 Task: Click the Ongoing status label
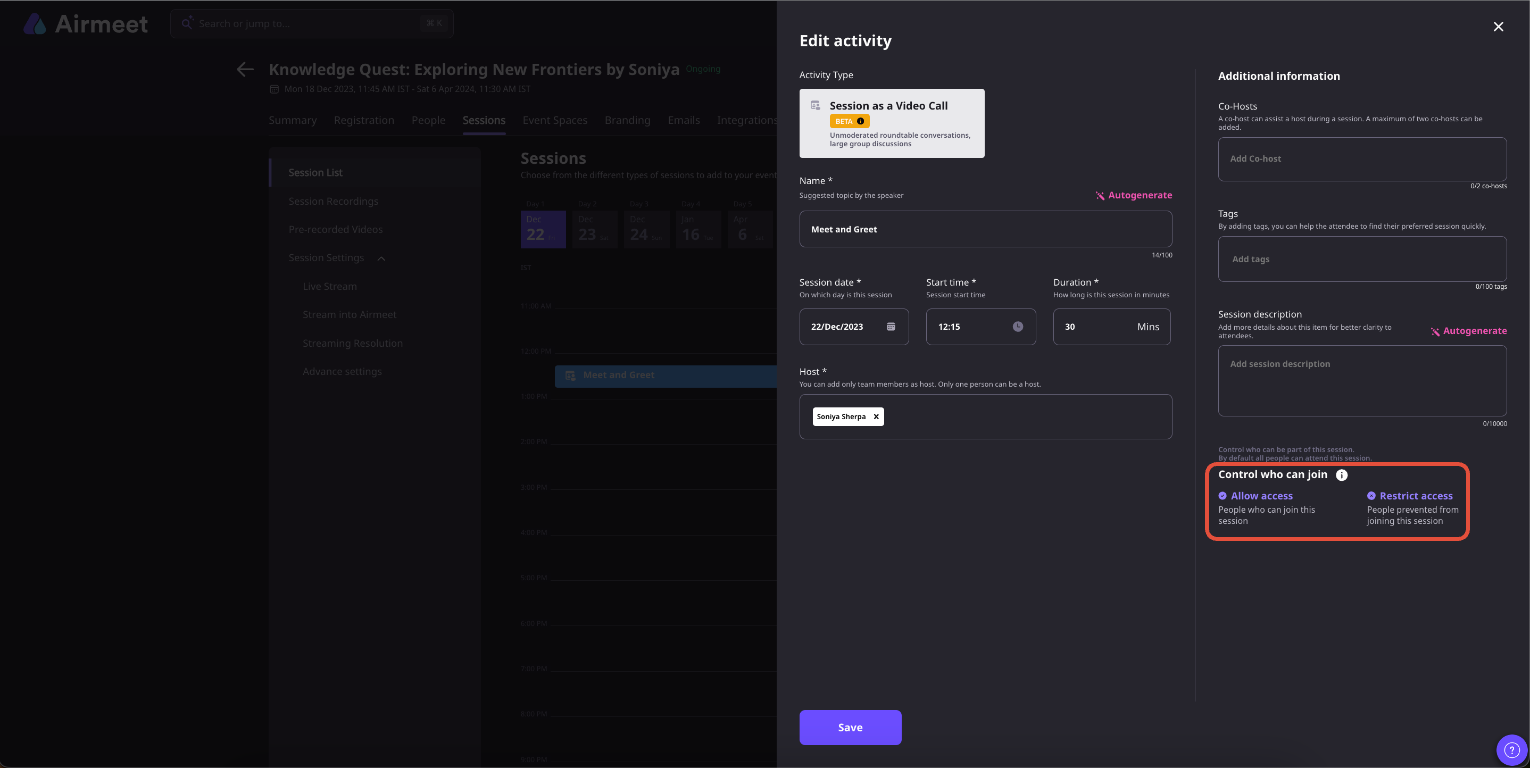coord(703,70)
